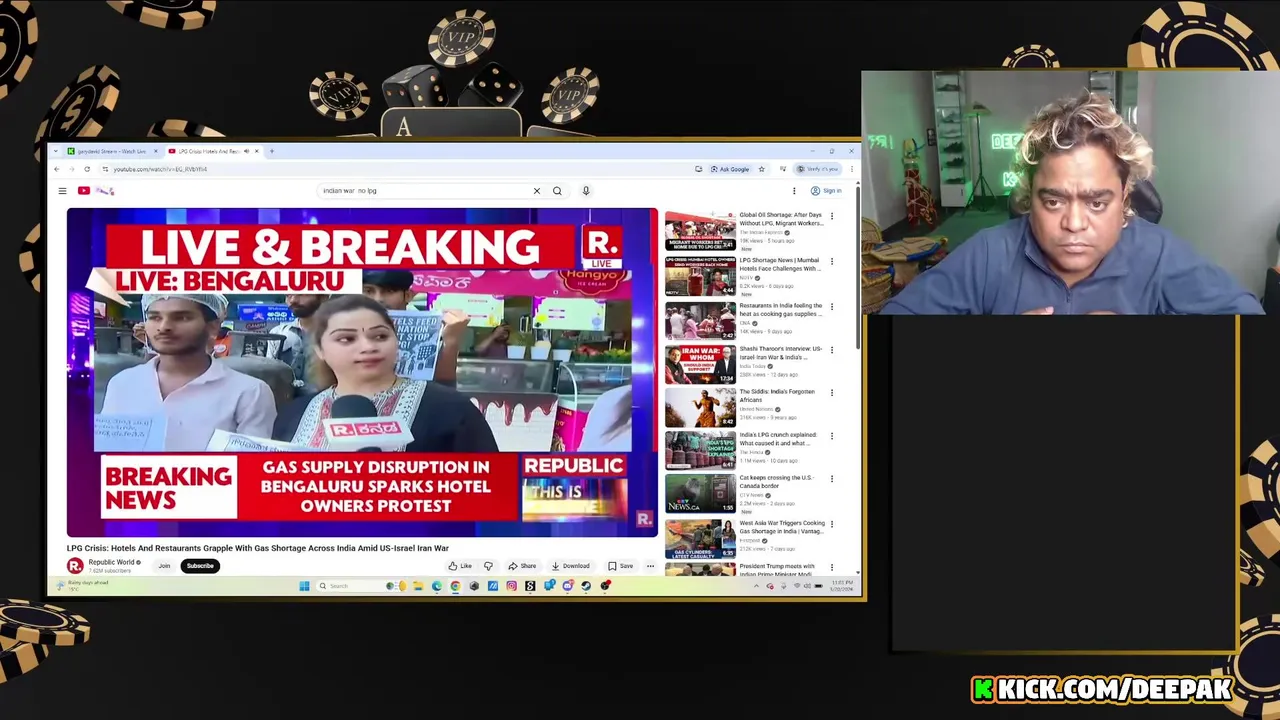The height and width of the screenshot is (720, 1280).
Task: Open options for Global Oil Shortage video
Action: (x=832, y=216)
